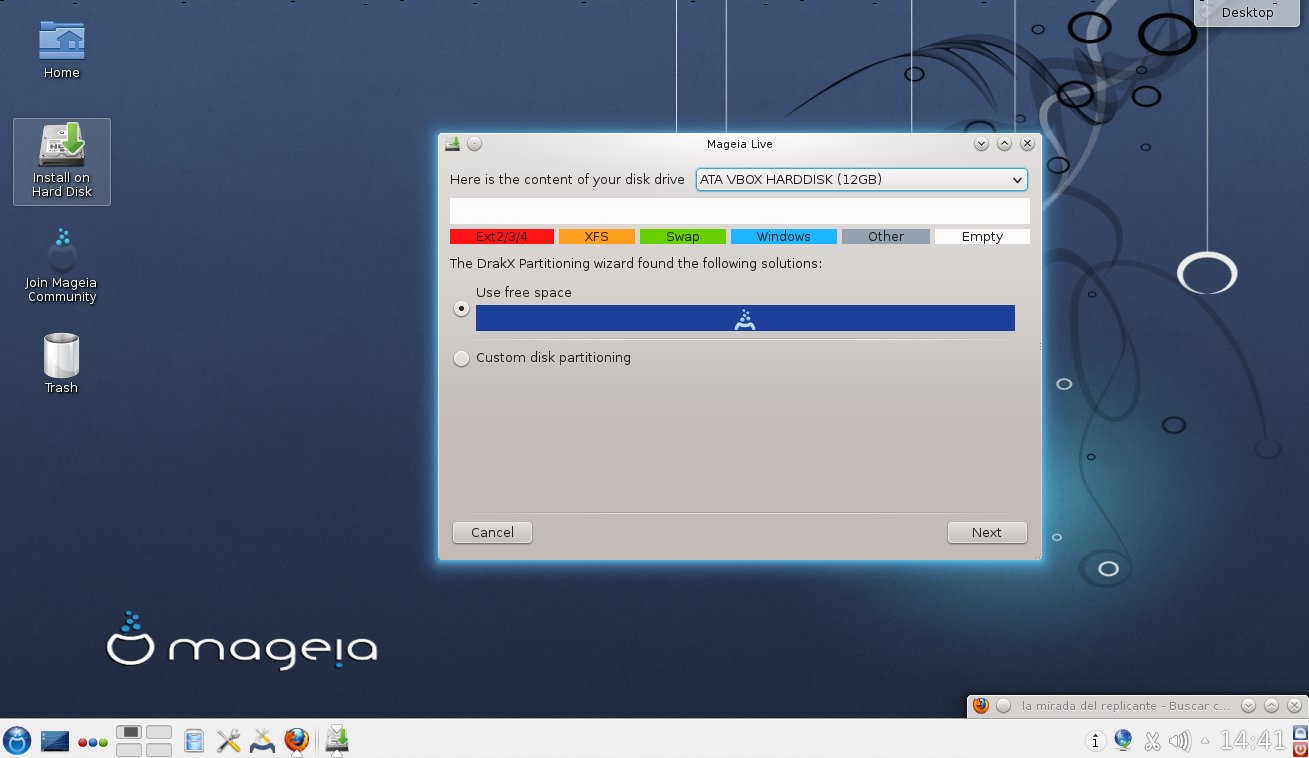The width and height of the screenshot is (1309, 758).
Task: Open the activities three-dots taskbar icon
Action: click(93, 743)
